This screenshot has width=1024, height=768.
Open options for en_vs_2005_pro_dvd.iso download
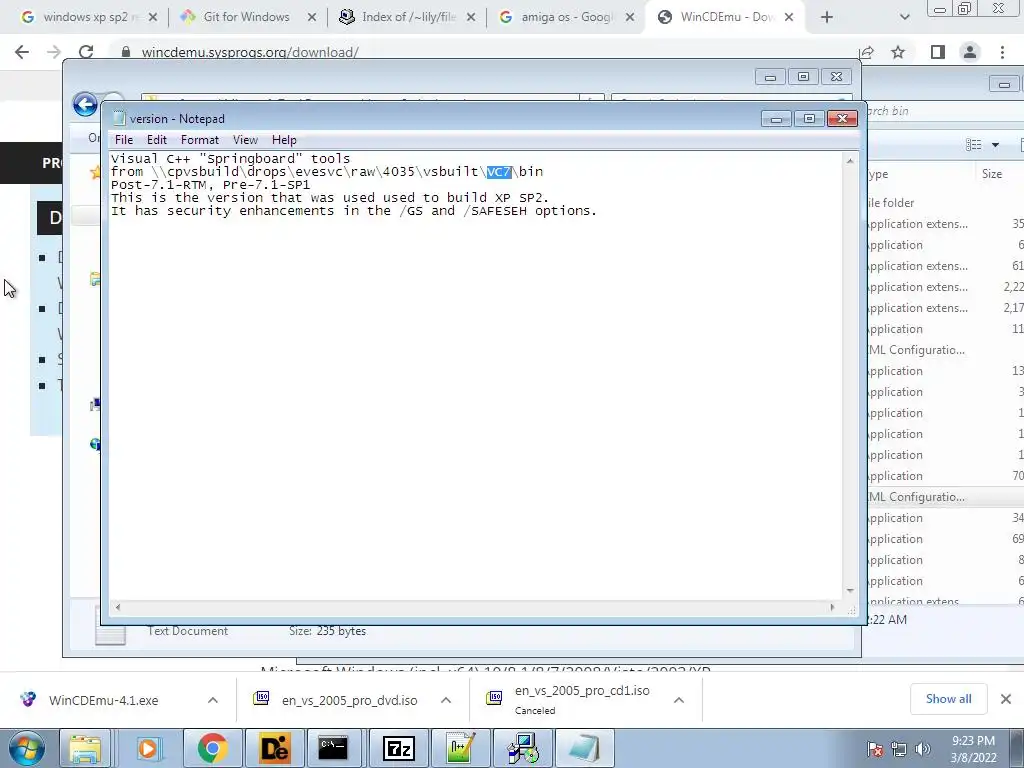point(446,700)
